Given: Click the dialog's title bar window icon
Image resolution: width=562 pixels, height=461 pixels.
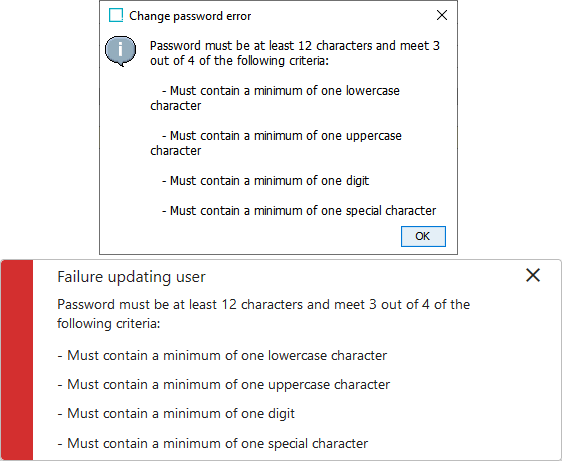Looking at the screenshot, I should (x=116, y=15).
